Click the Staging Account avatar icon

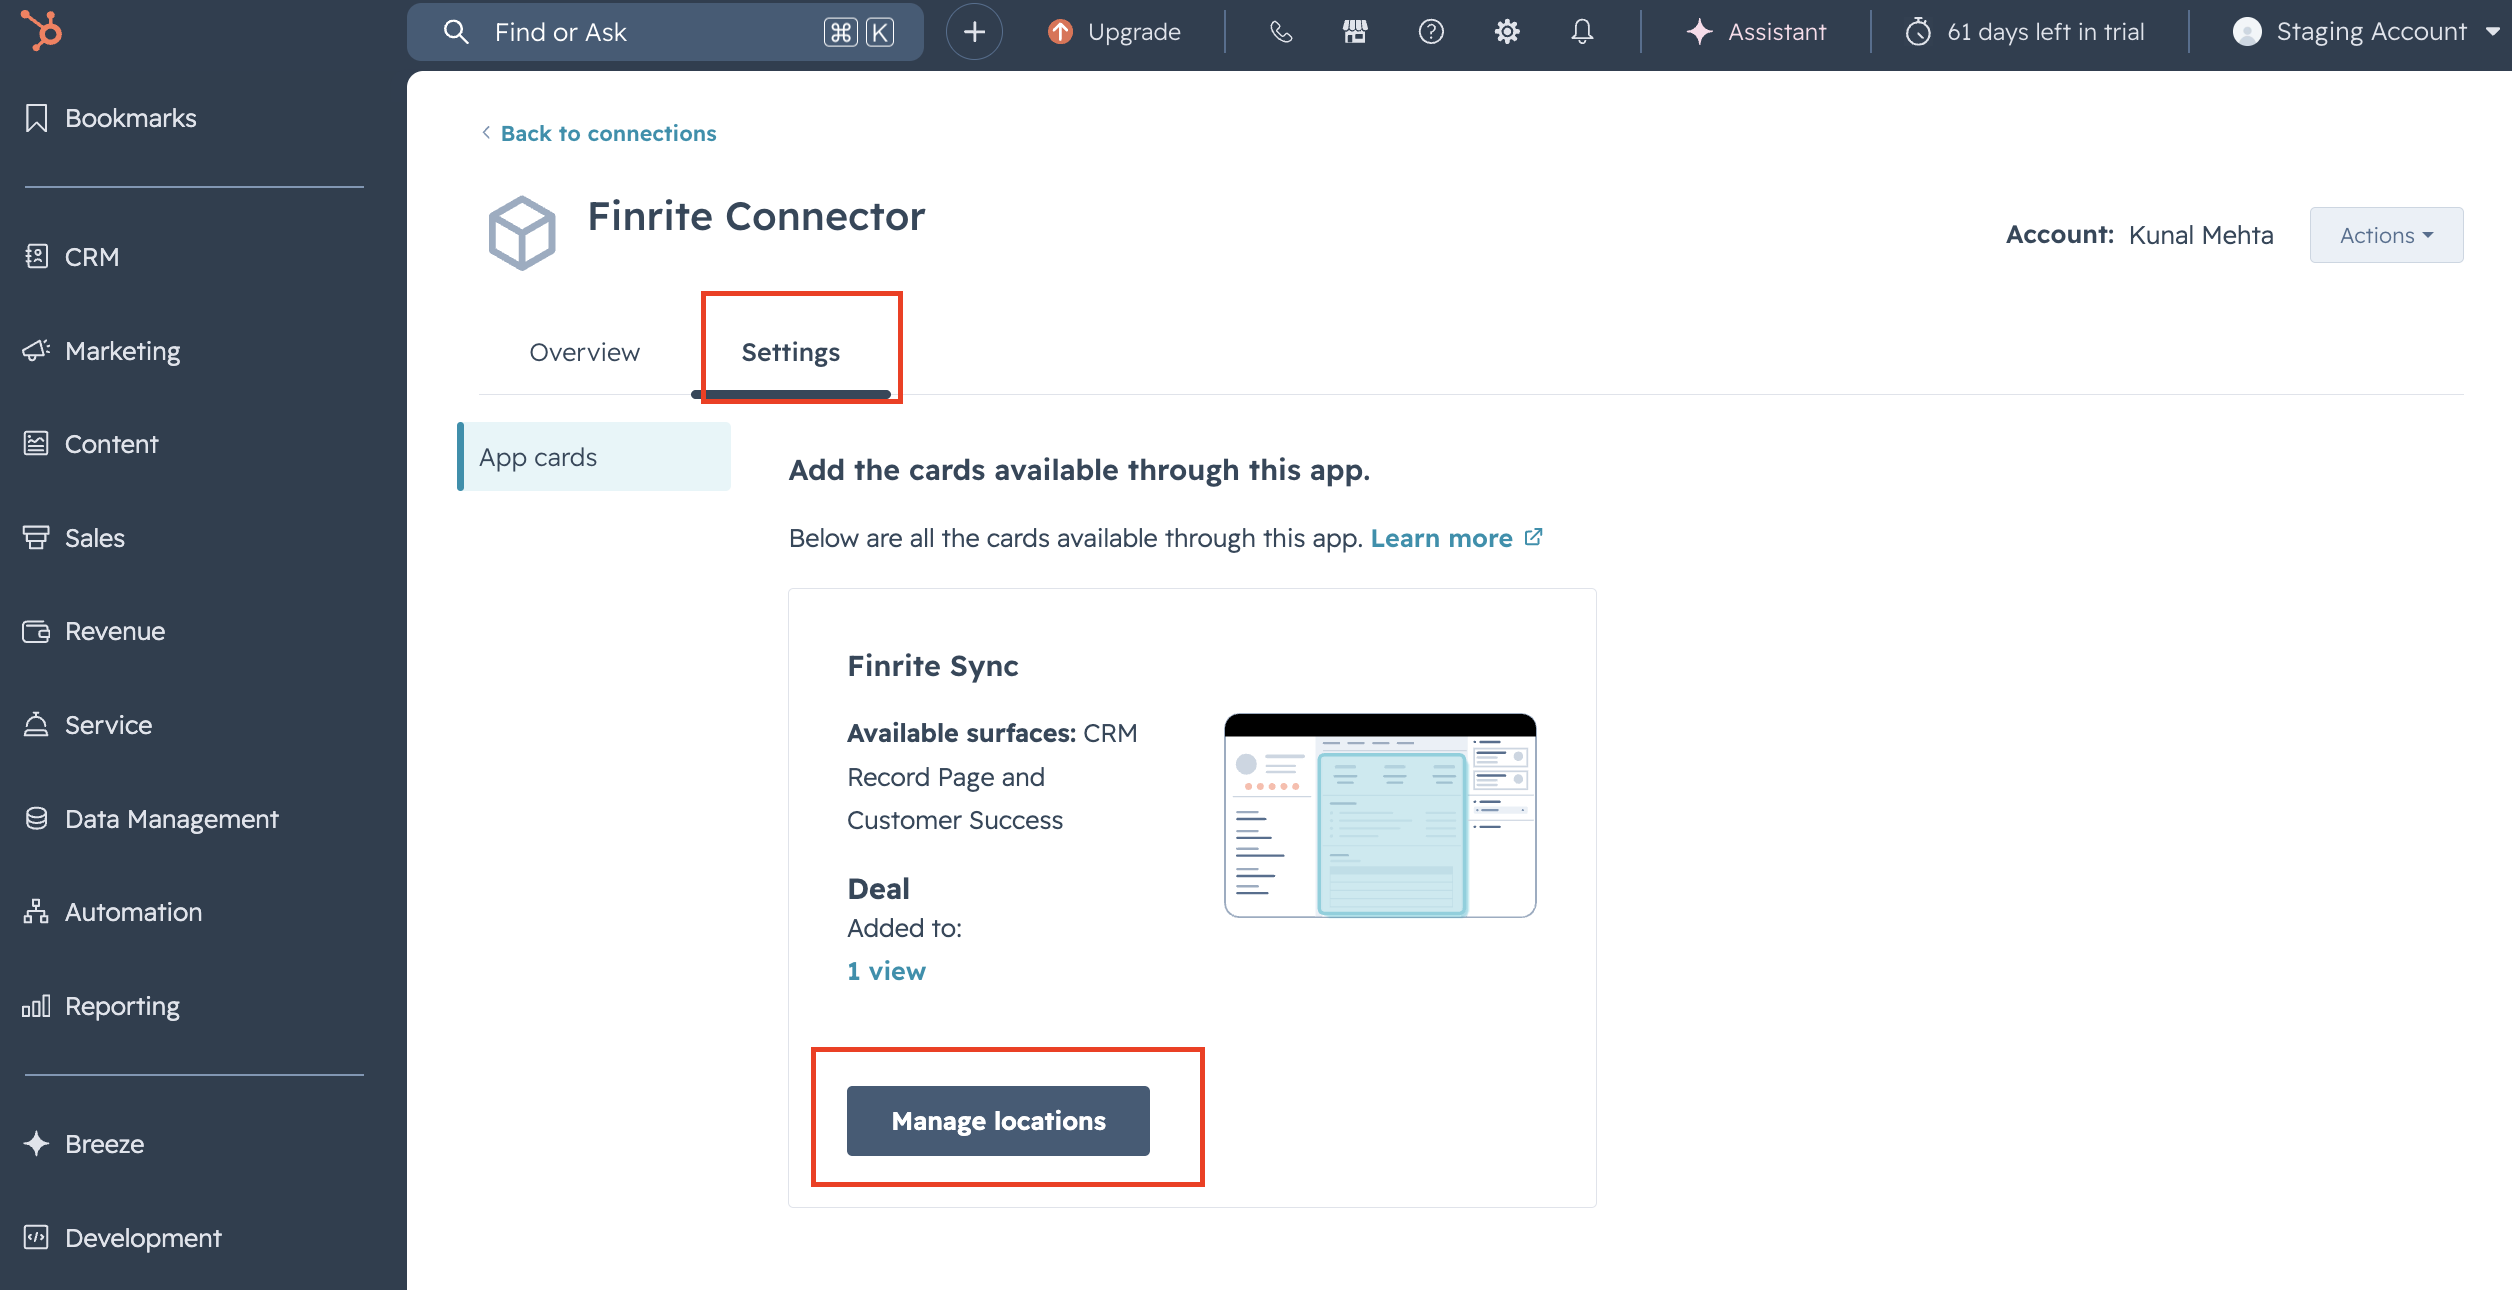pos(2247,32)
